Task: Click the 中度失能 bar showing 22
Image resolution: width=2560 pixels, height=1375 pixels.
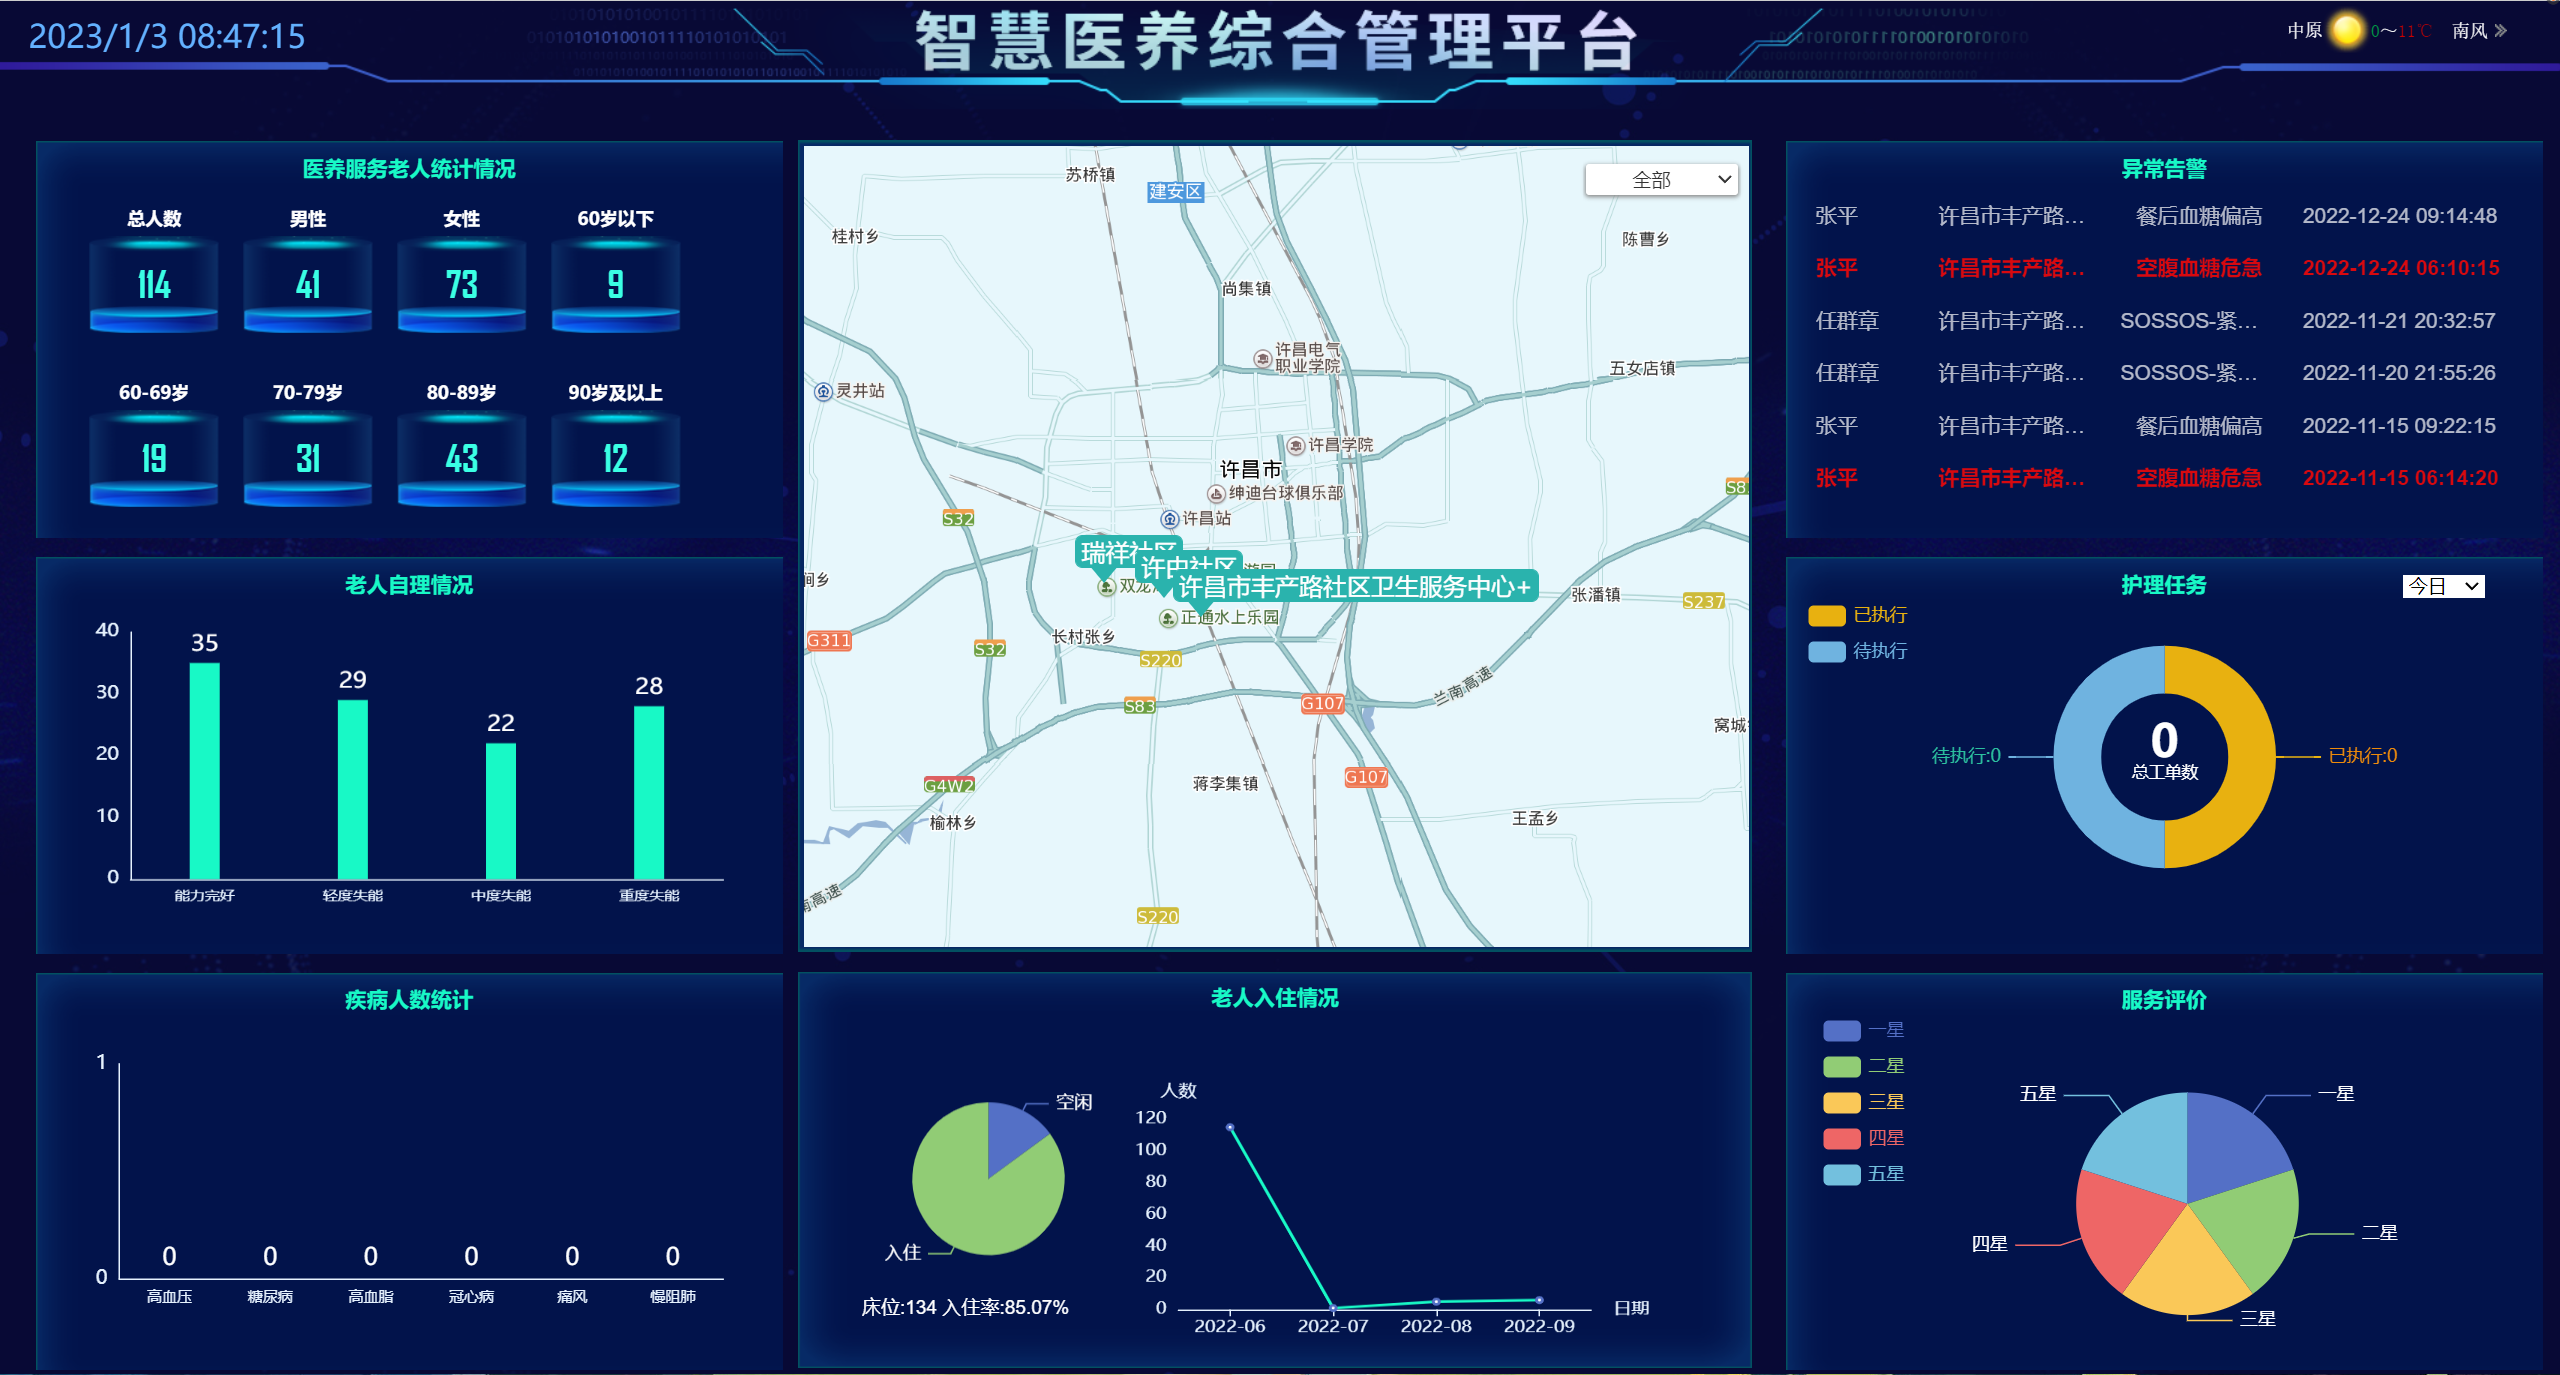Action: coord(501,811)
